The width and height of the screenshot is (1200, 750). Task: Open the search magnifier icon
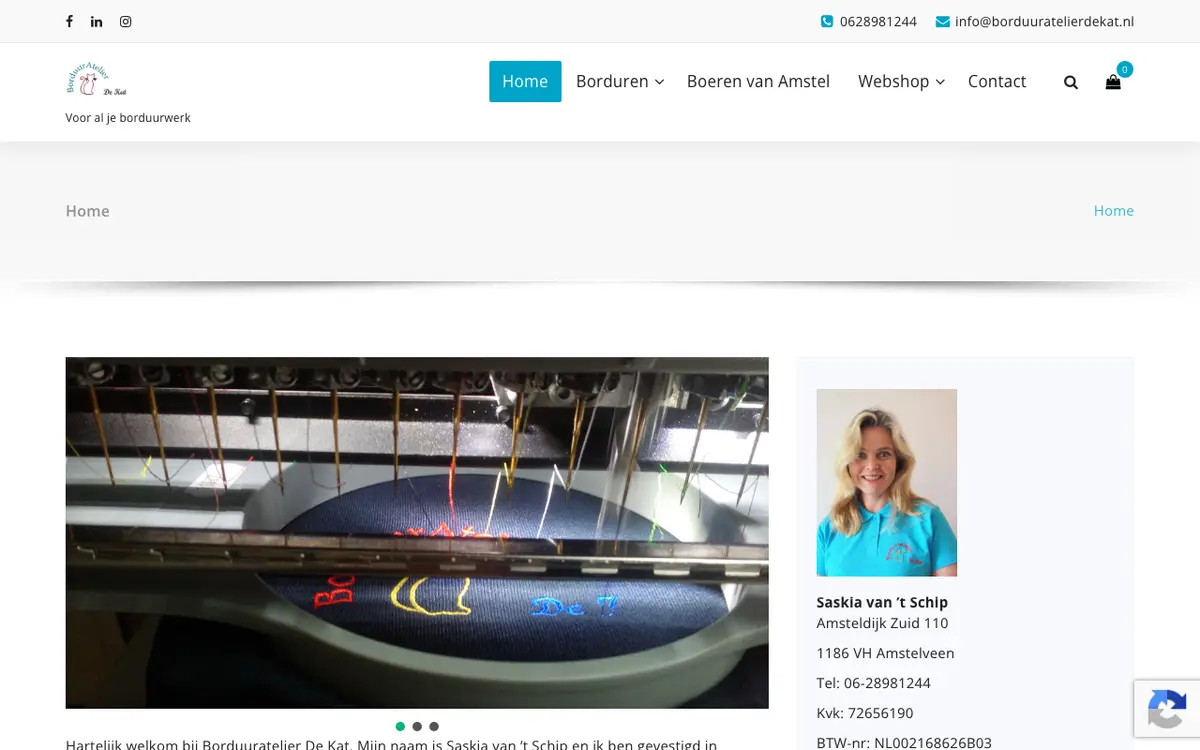point(1071,82)
